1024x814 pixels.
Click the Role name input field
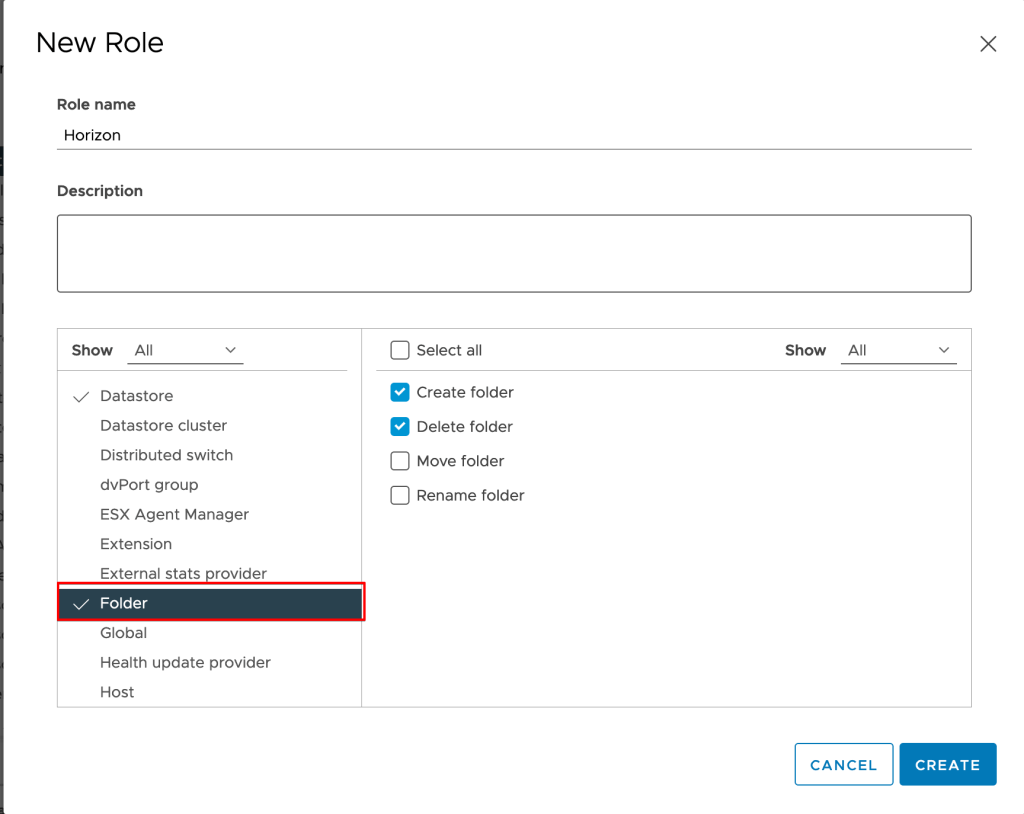(x=513, y=135)
